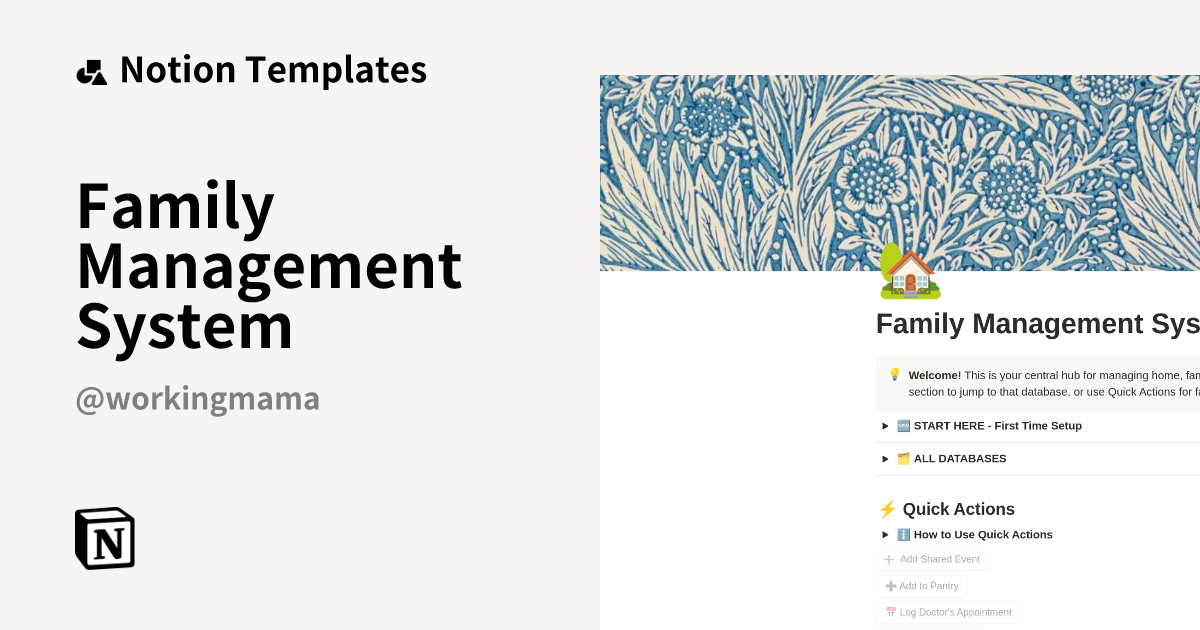1200x630 pixels.
Task: Click the info icon beside How to Use Quick Actions
Action: click(901, 534)
